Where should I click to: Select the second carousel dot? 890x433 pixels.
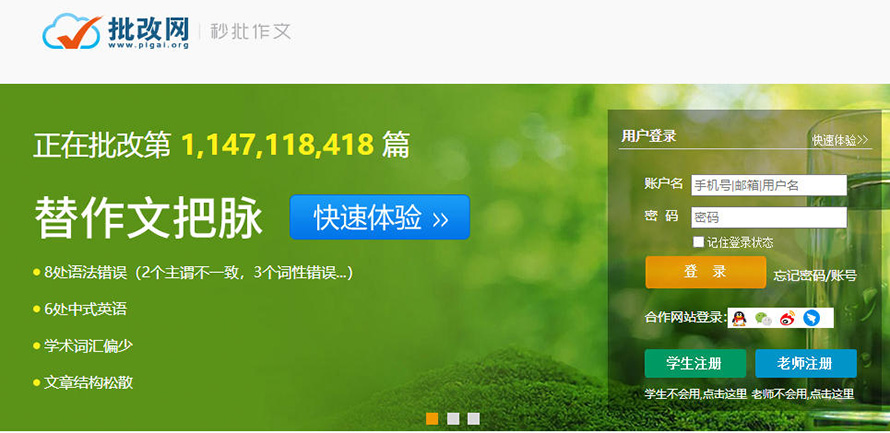(453, 419)
